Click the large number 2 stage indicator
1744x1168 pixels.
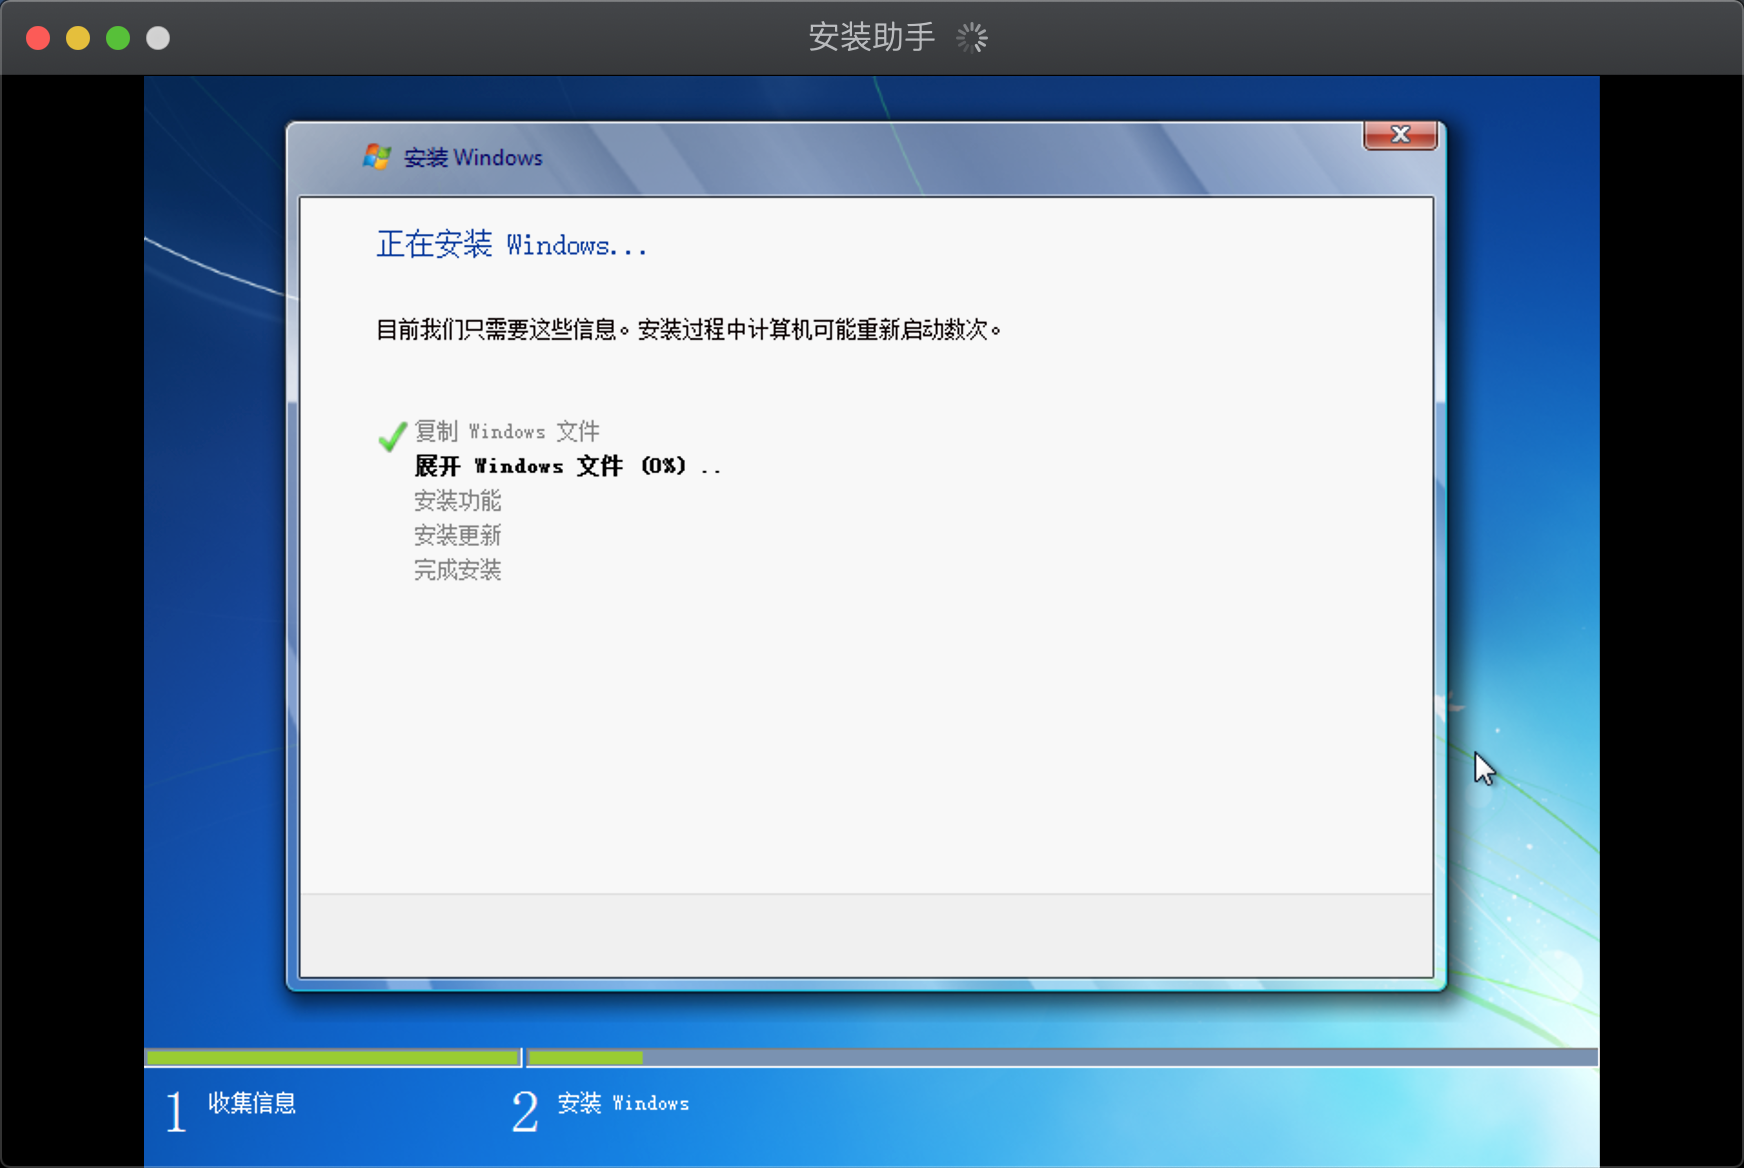(x=525, y=1111)
